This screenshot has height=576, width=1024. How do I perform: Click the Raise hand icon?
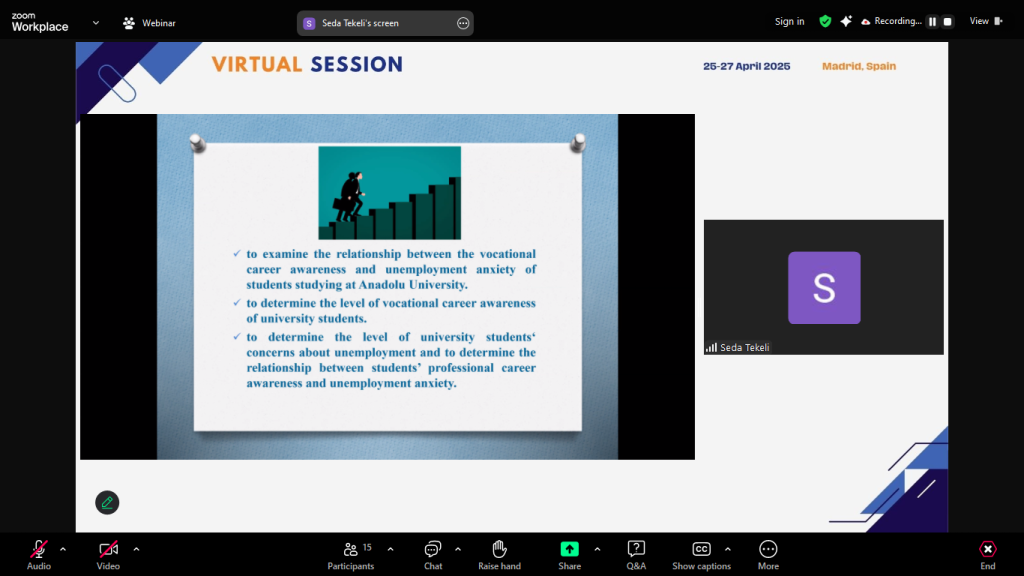click(x=499, y=549)
